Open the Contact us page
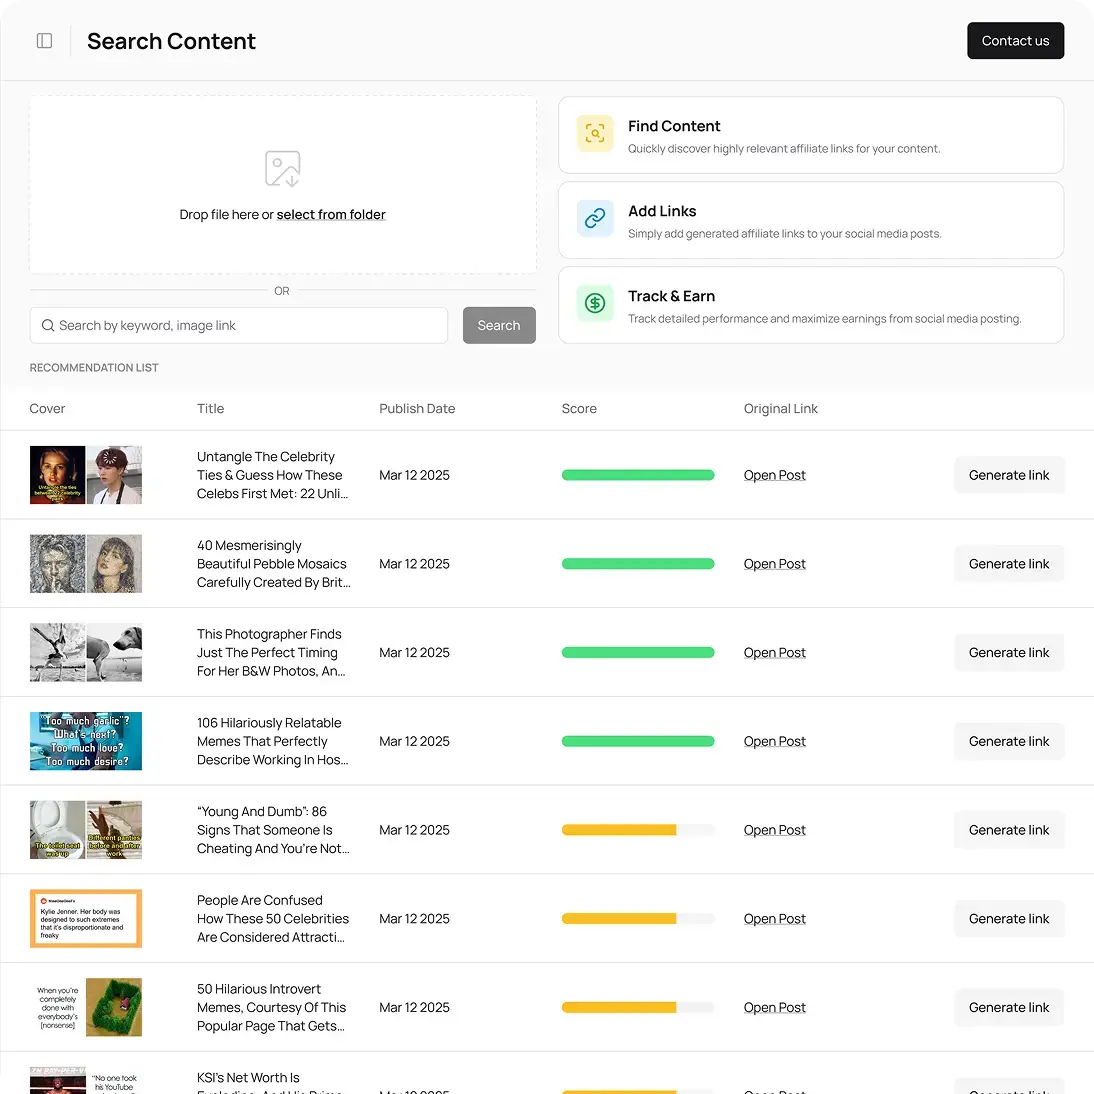1094x1094 pixels. click(x=1015, y=40)
